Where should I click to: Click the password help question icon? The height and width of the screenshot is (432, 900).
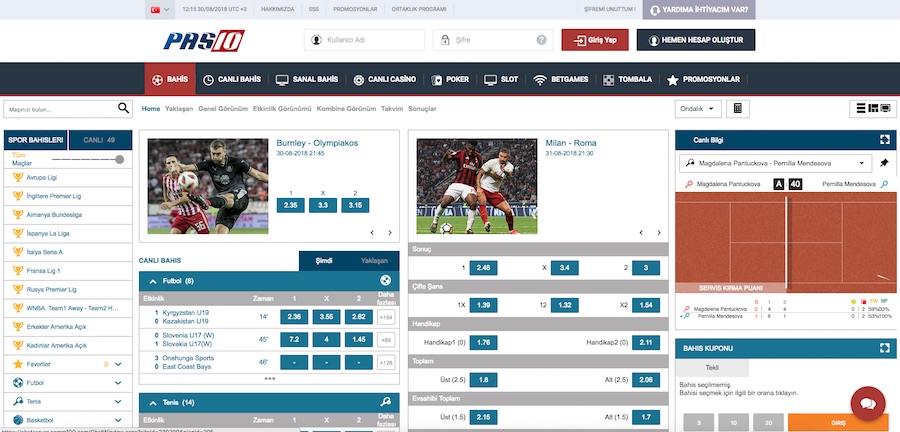pos(542,40)
